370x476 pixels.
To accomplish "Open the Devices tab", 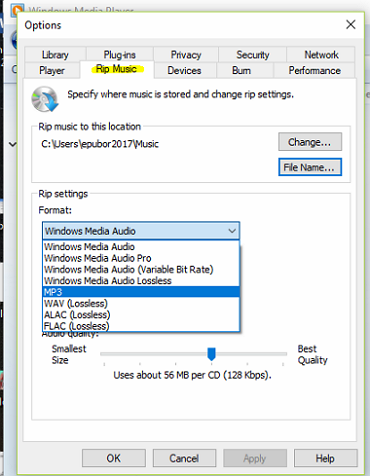I will click(184, 70).
